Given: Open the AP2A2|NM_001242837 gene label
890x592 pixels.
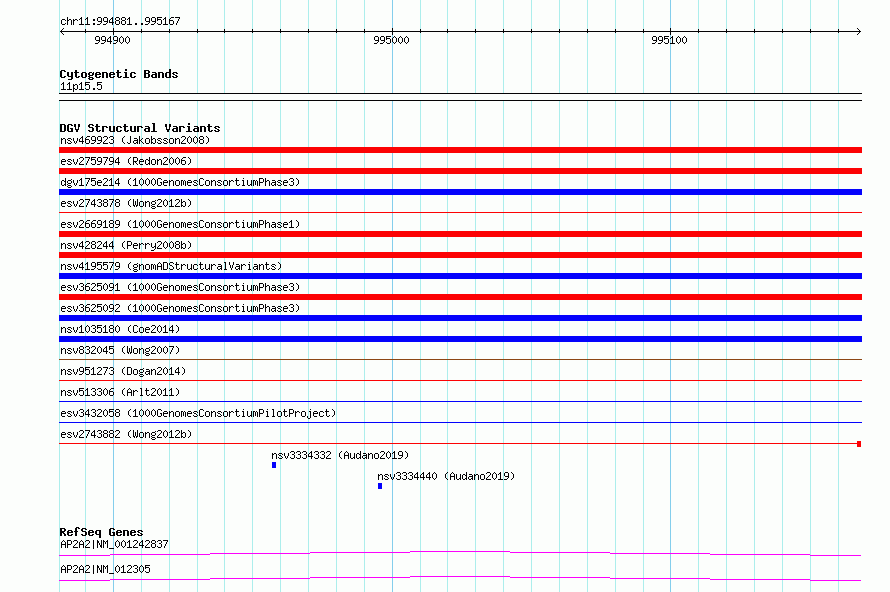Looking at the screenshot, I should pyautogui.click(x=114, y=544).
